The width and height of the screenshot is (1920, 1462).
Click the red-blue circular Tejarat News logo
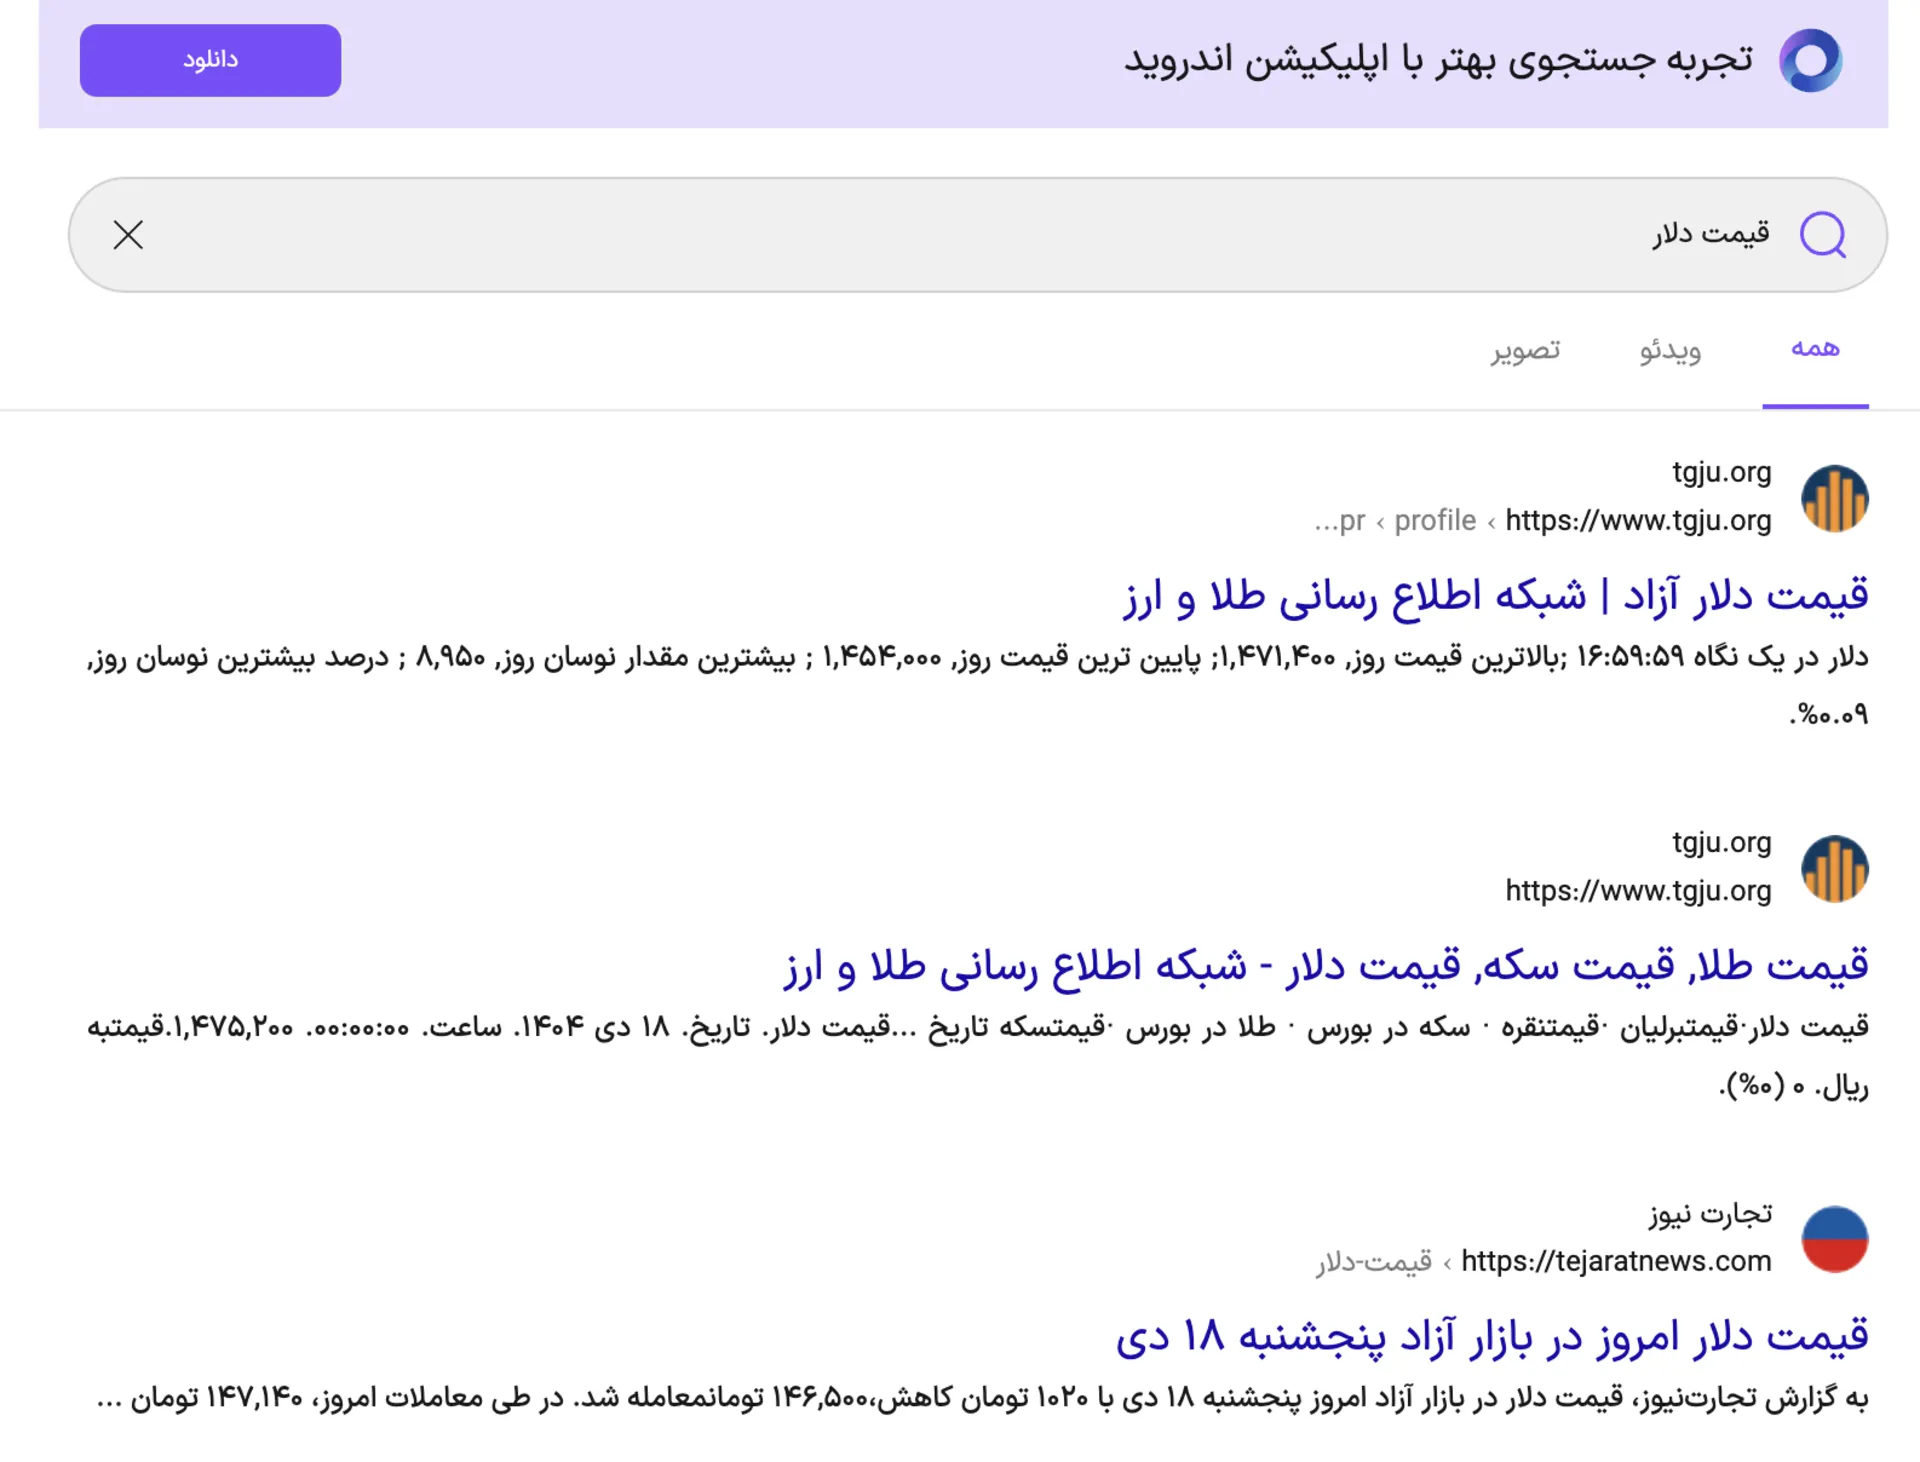point(1835,1240)
